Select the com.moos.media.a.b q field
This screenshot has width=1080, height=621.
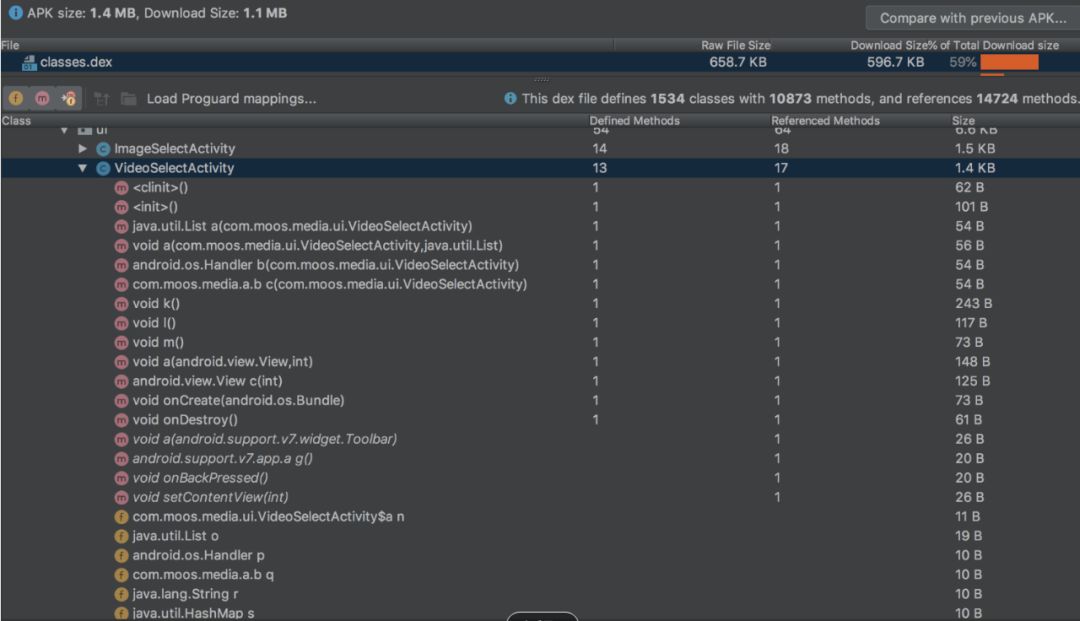coord(540,574)
